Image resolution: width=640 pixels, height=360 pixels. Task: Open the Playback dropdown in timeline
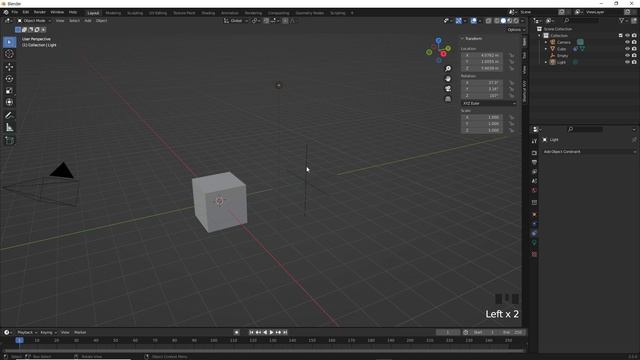pos(27,332)
